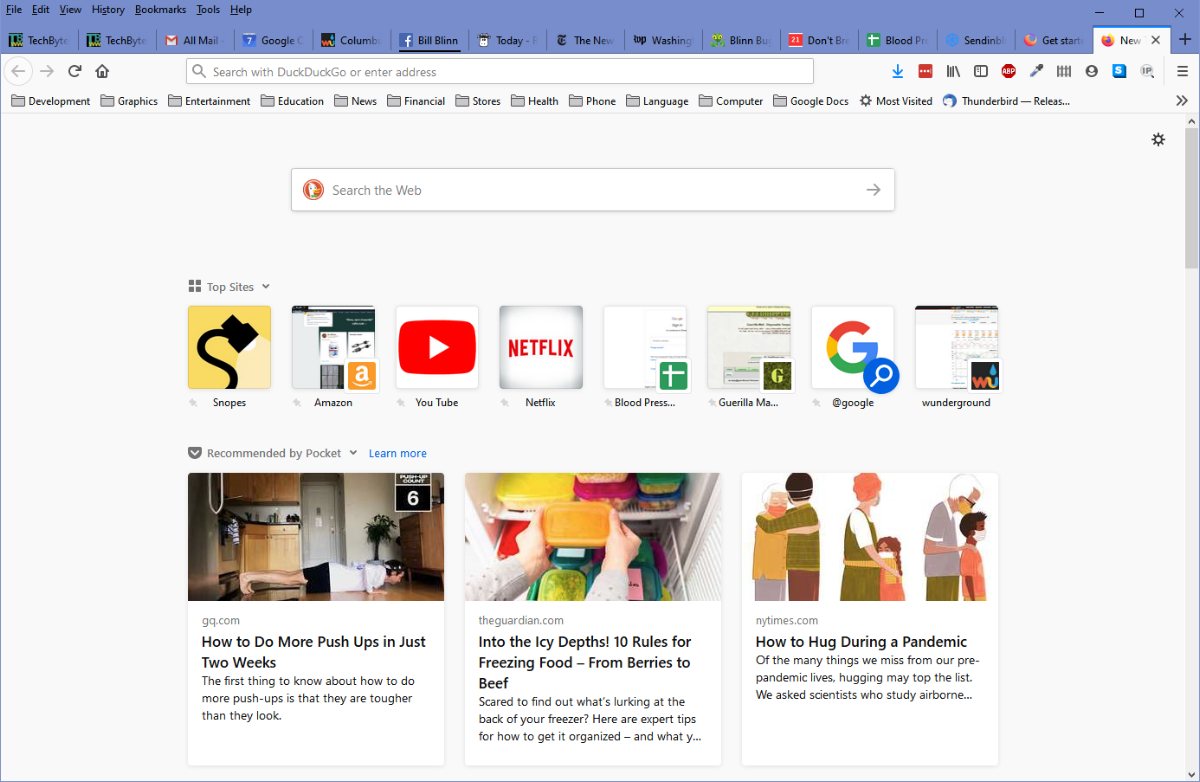Click the IP lookup extension icon
1200x782 pixels.
(1147, 71)
